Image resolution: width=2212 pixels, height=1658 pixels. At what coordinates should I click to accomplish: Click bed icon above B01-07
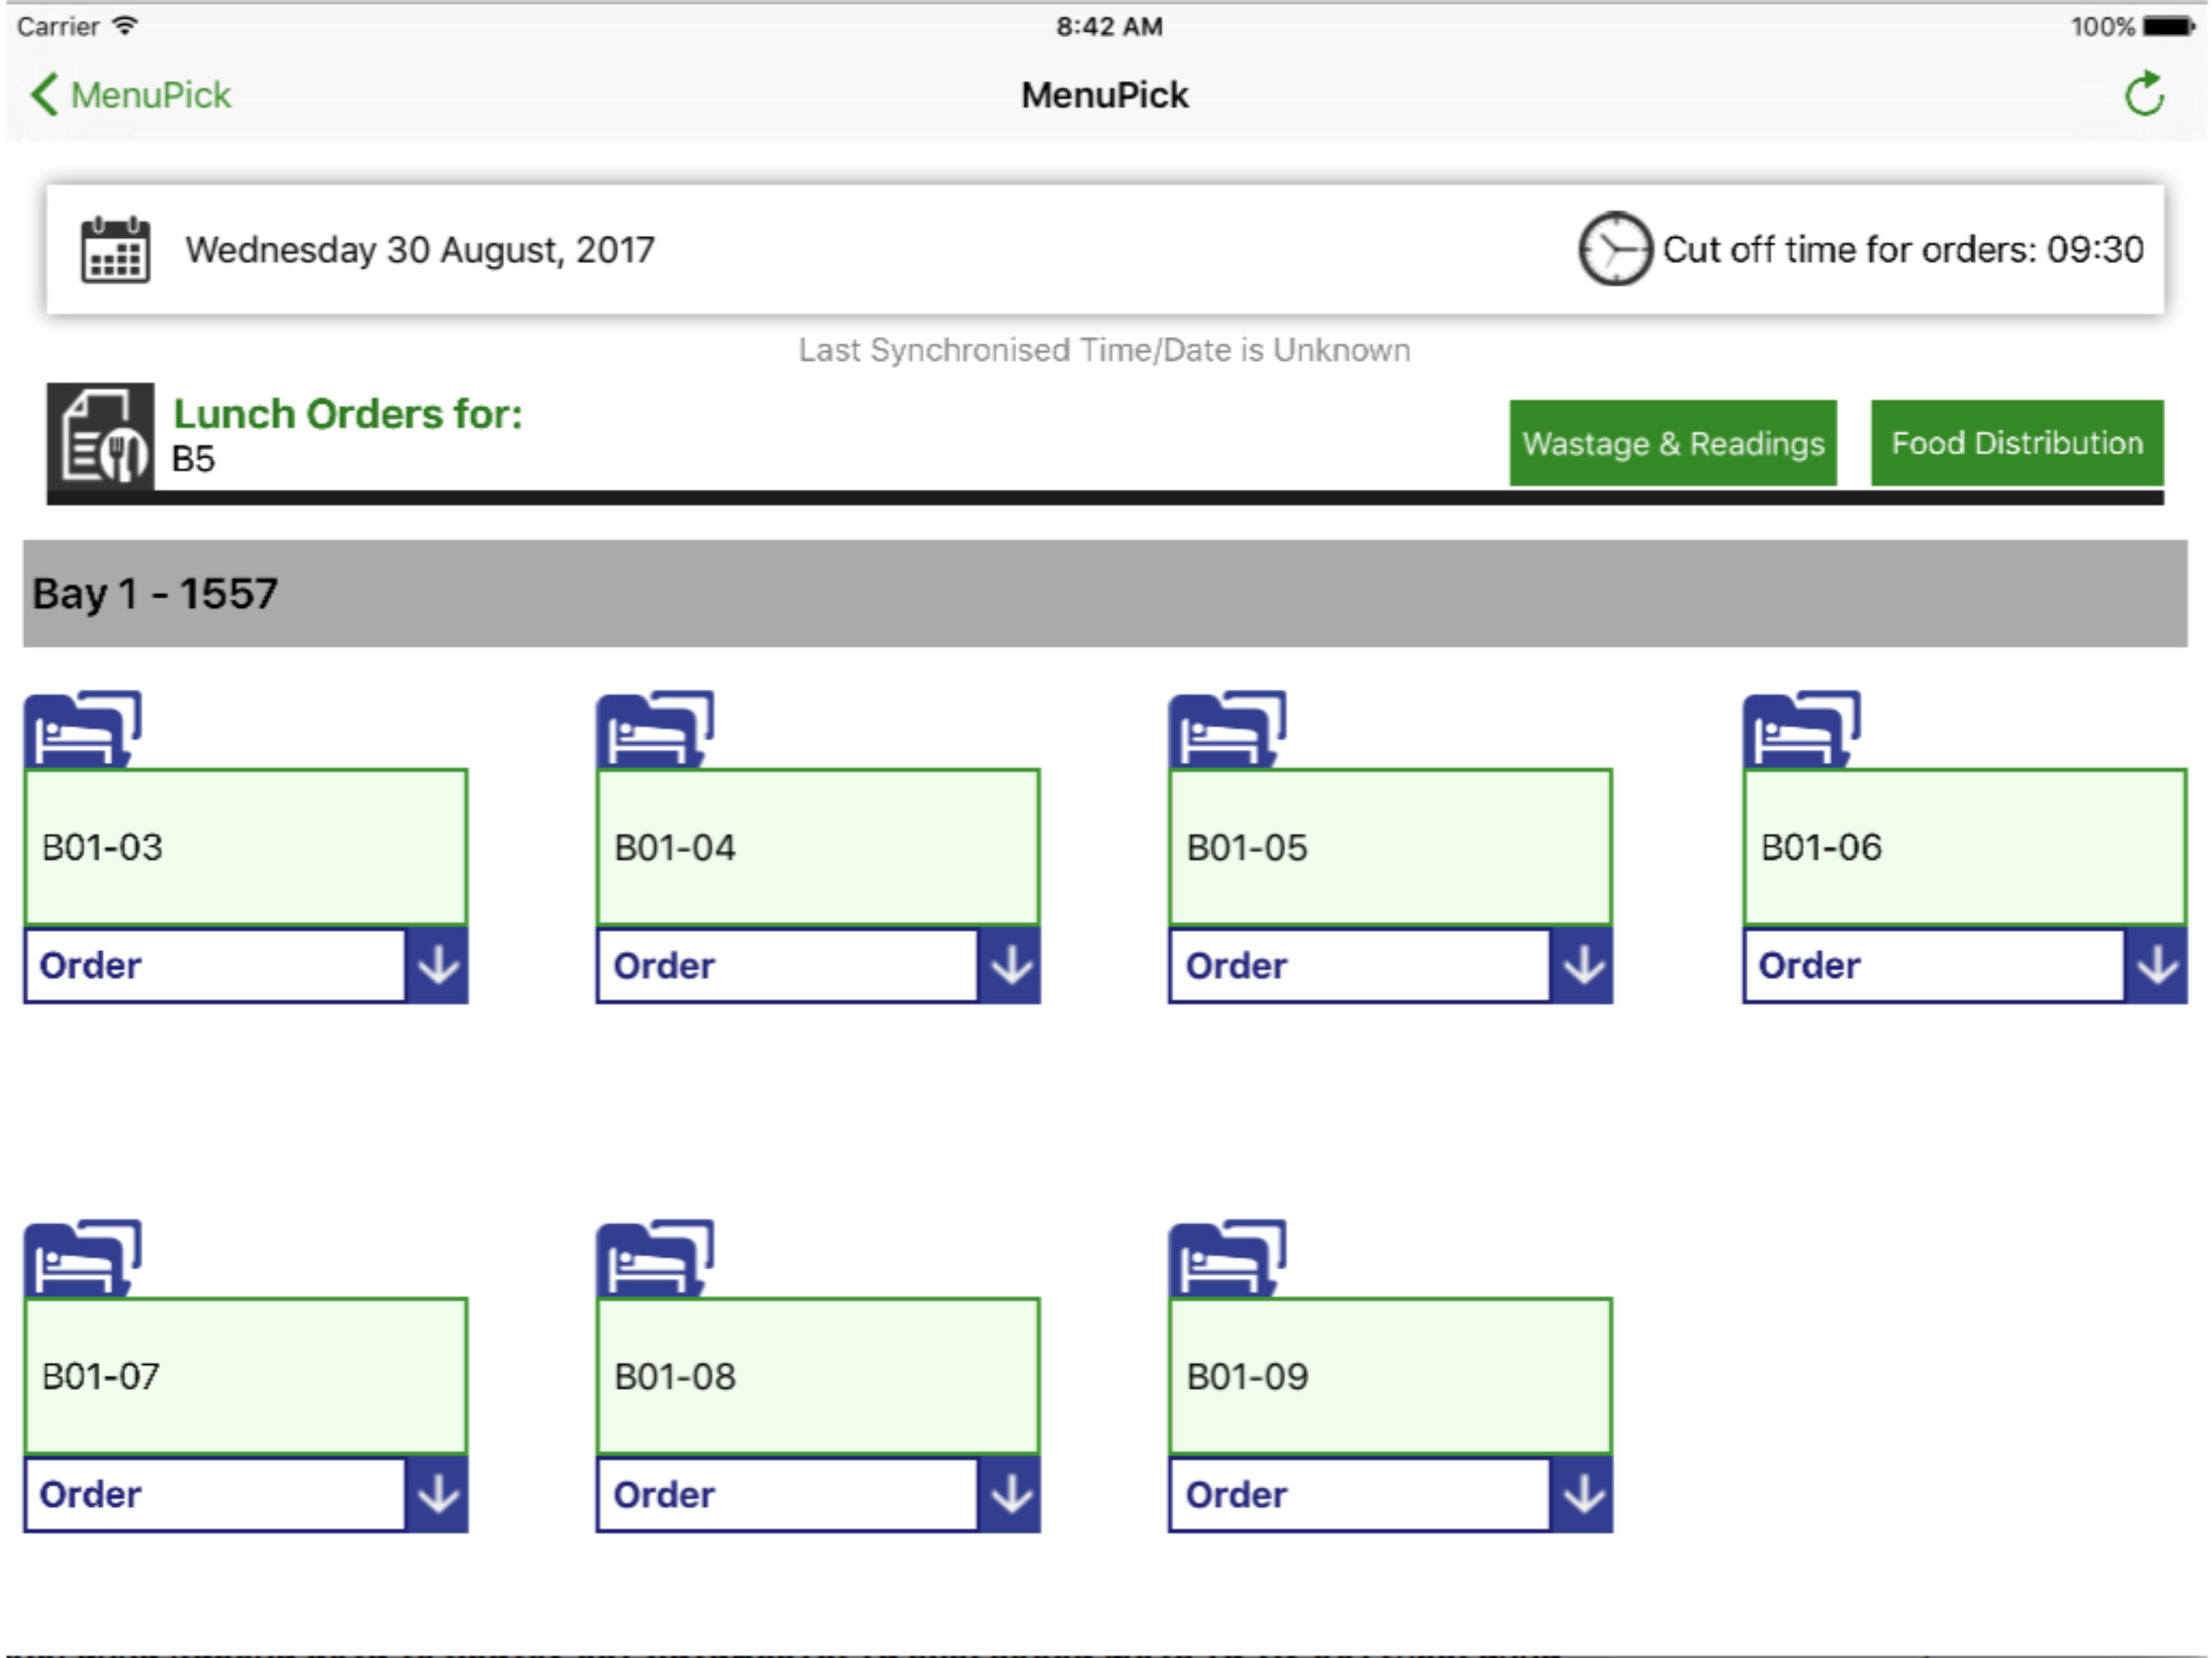point(83,1258)
